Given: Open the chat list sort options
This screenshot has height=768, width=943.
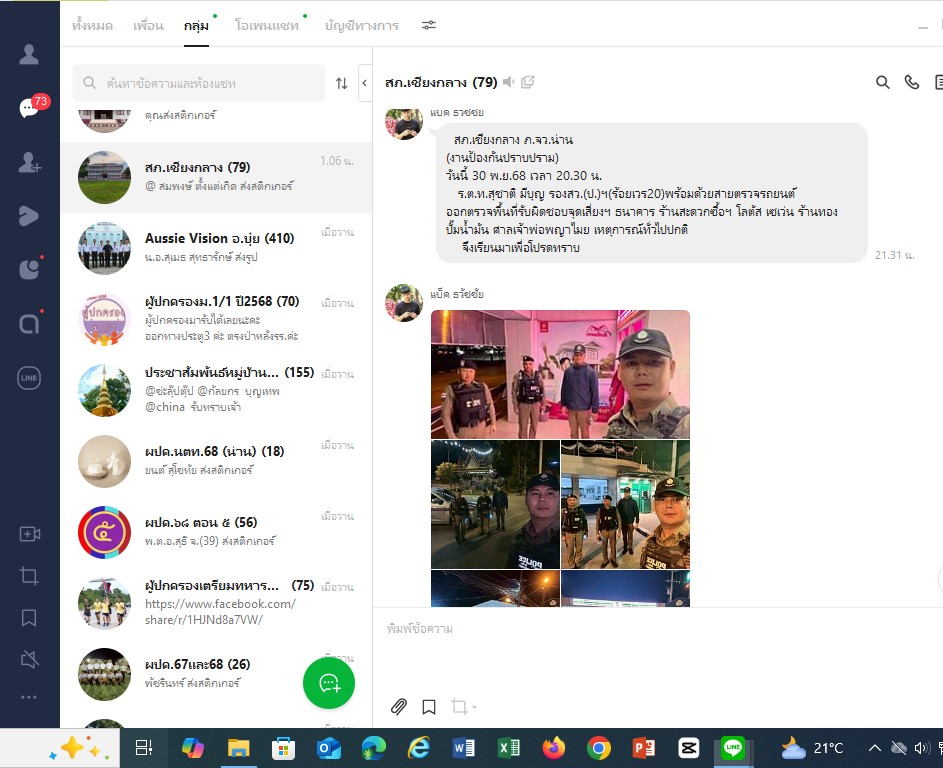Looking at the screenshot, I should 341,83.
